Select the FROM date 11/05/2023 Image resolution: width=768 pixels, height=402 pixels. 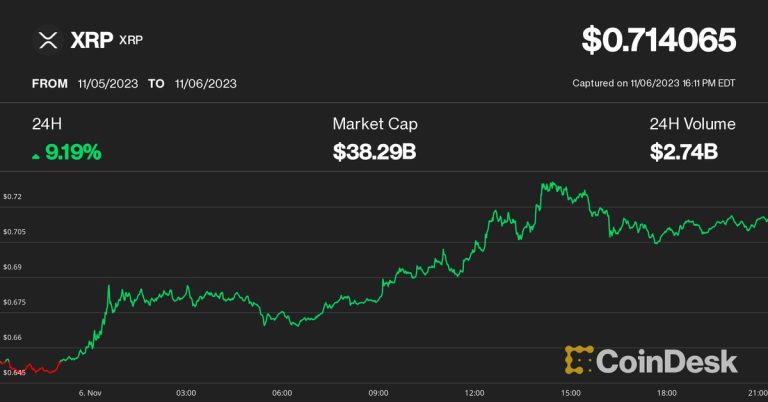tap(107, 84)
